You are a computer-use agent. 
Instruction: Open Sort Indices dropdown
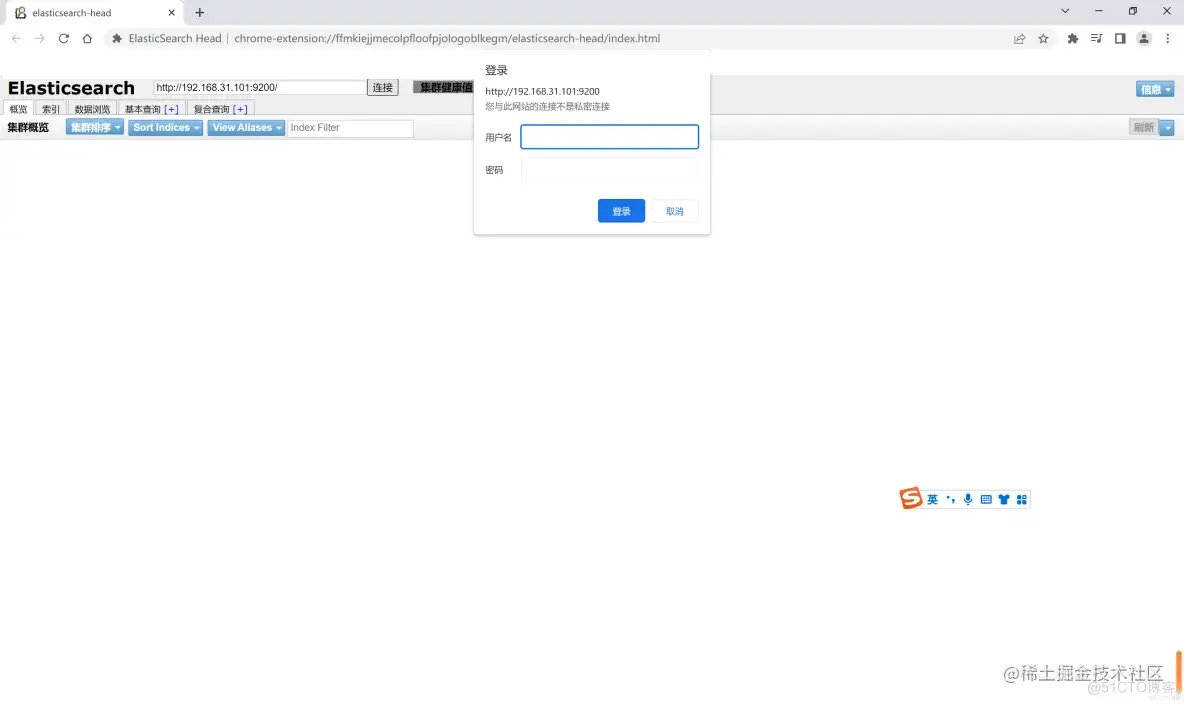pyautogui.click(x=165, y=128)
